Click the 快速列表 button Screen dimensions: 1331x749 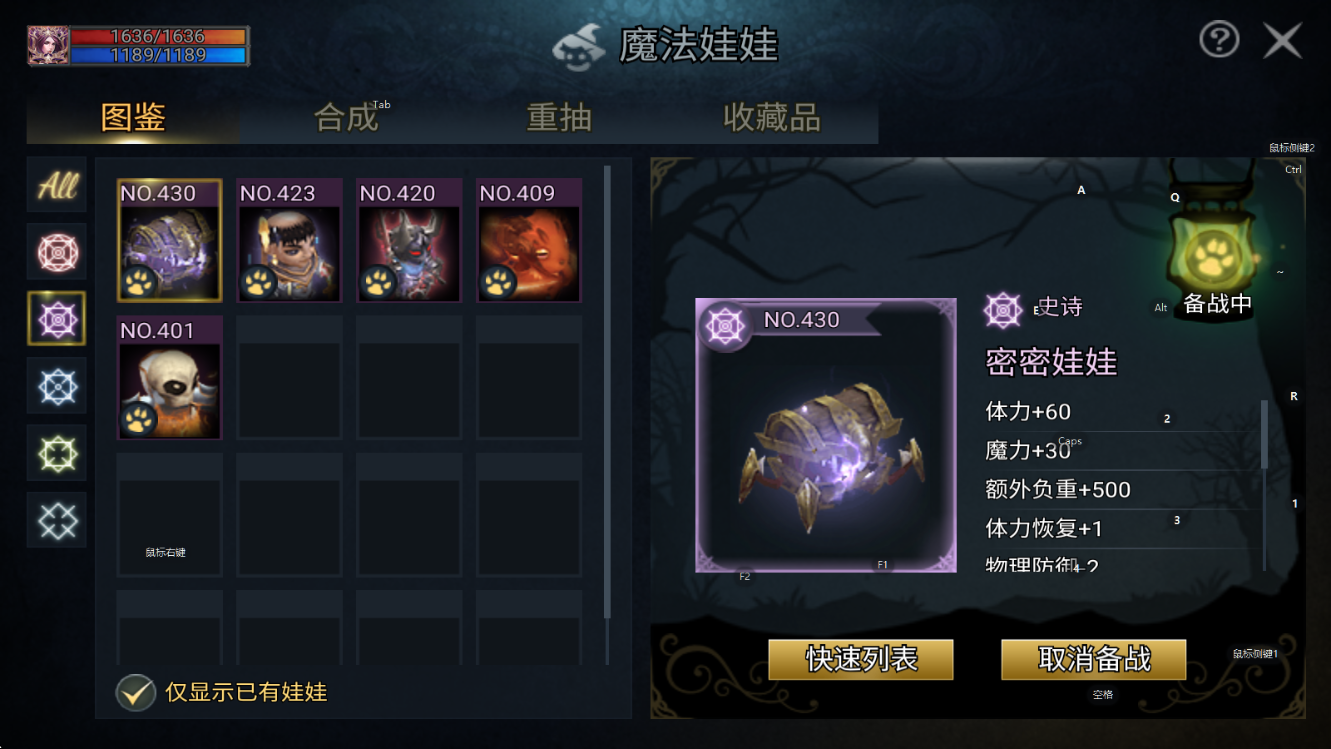(x=861, y=660)
